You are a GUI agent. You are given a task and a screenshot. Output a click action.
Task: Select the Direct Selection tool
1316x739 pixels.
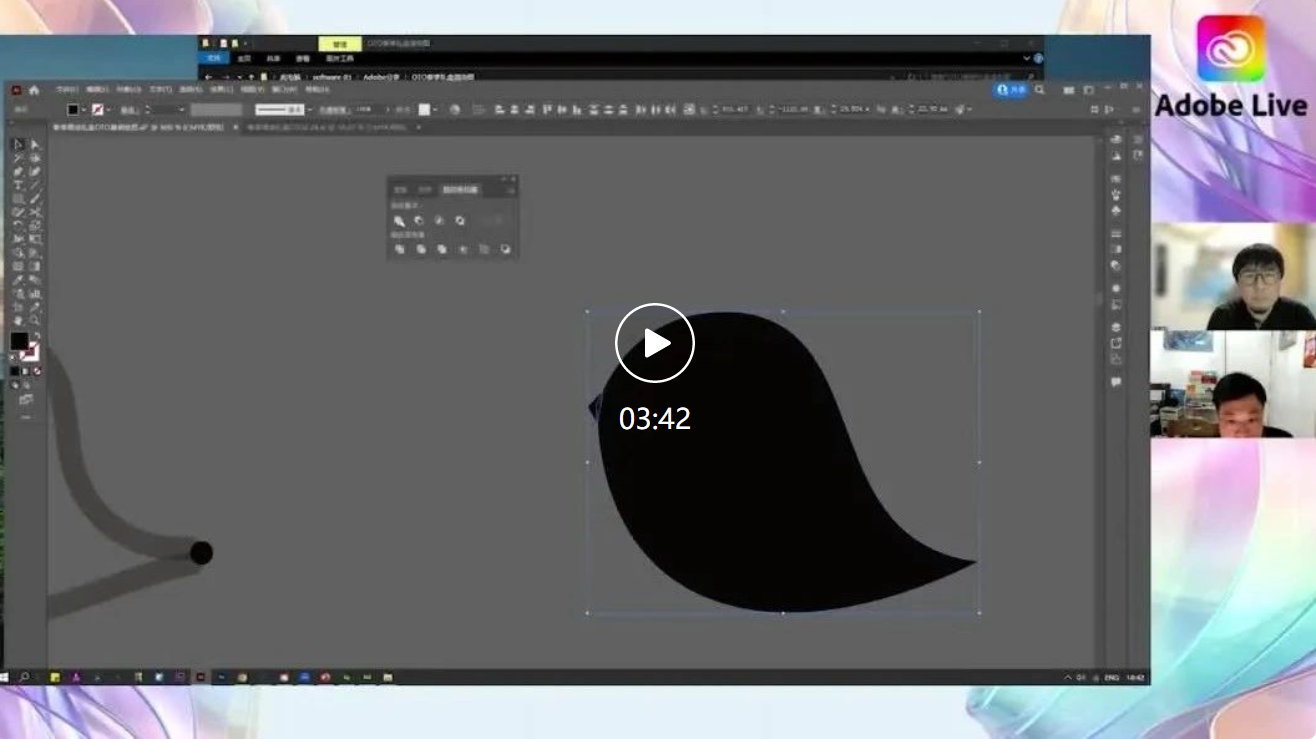(x=36, y=145)
